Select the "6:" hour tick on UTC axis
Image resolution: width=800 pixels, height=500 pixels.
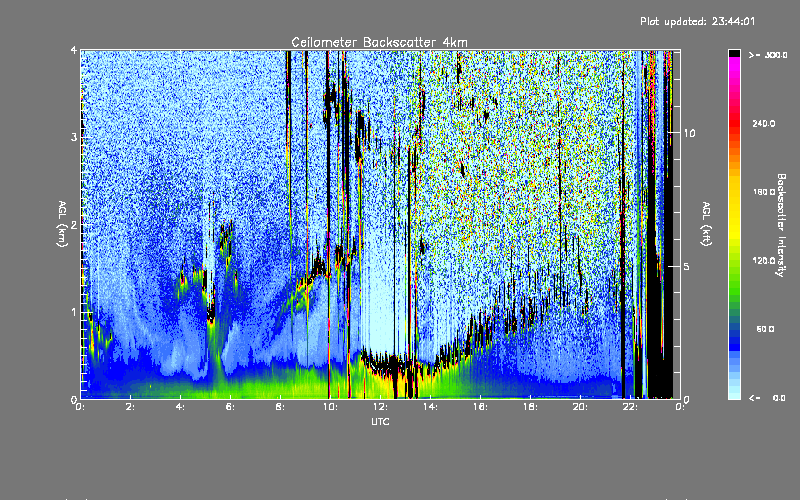point(230,407)
